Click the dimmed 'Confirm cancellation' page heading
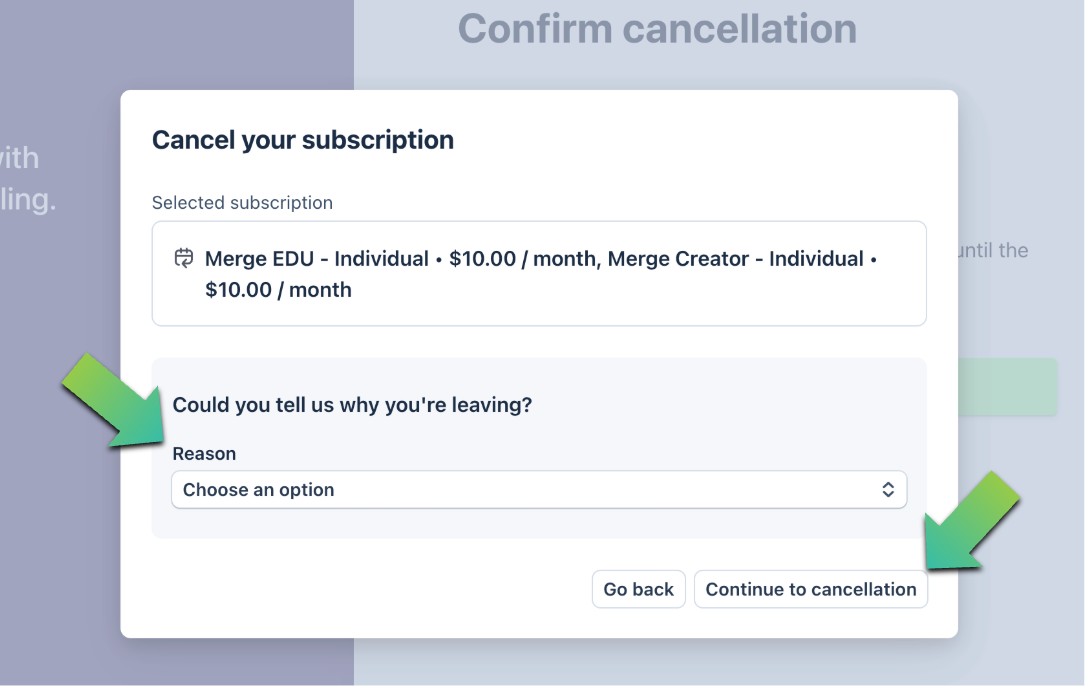Image resolution: width=1086 pixels, height=692 pixels. click(x=657, y=29)
